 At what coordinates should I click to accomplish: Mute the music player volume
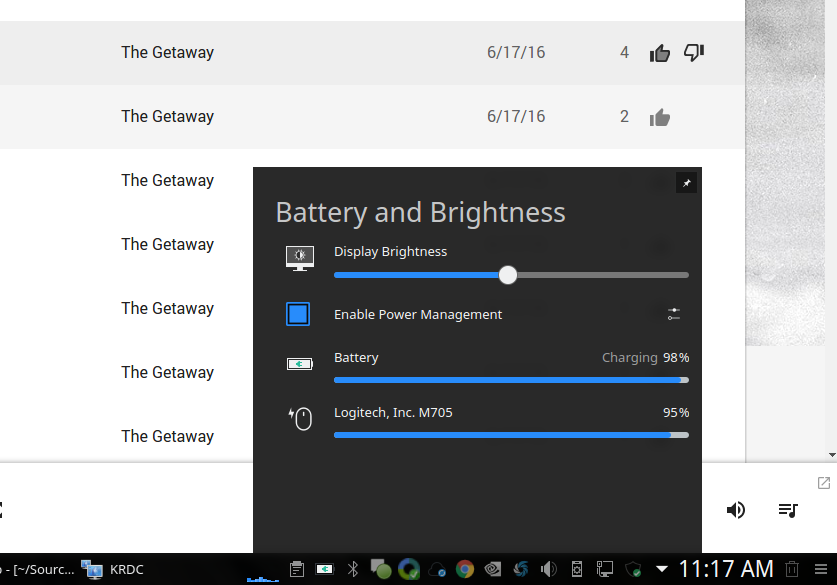735,510
